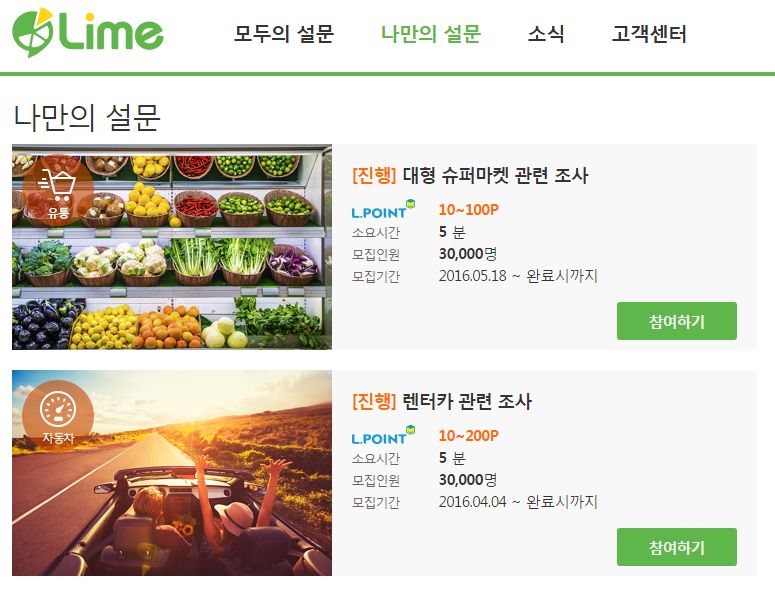Click 참여하기 for the rental car survey

click(677, 547)
